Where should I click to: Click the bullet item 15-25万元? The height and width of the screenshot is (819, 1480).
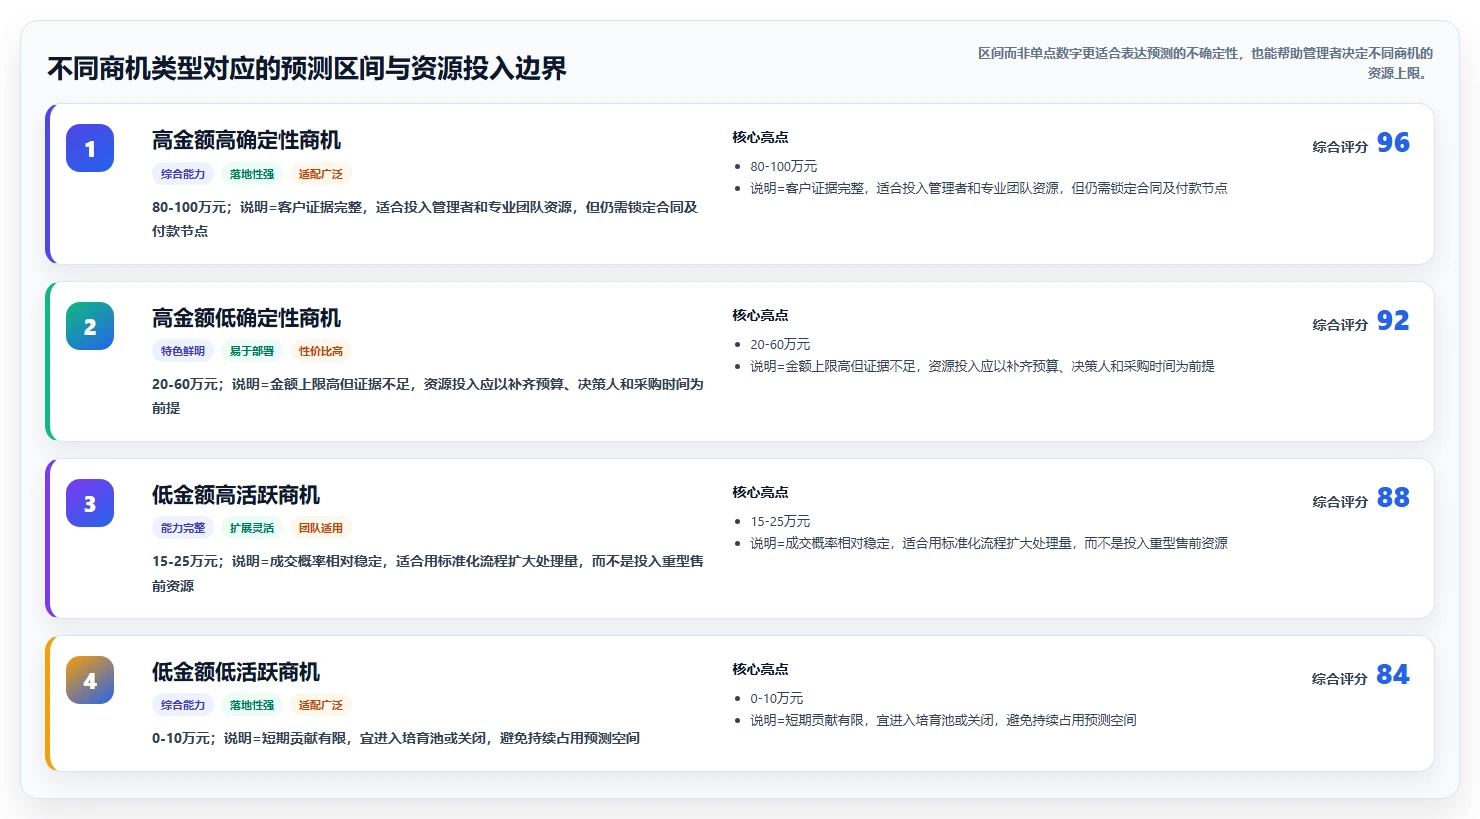coord(780,522)
